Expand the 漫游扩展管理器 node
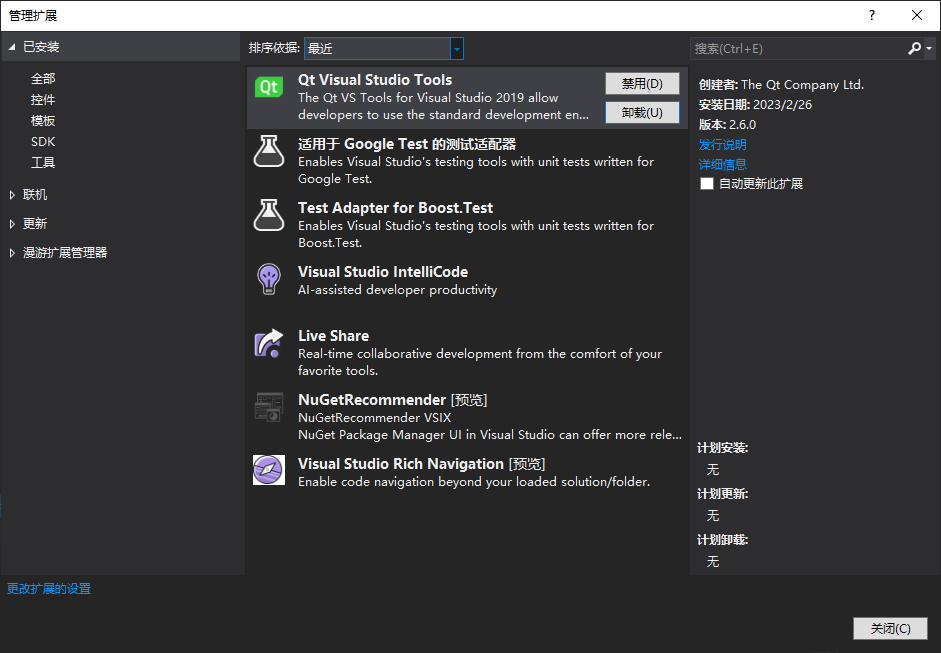Image resolution: width=941 pixels, height=653 pixels. click(12, 253)
